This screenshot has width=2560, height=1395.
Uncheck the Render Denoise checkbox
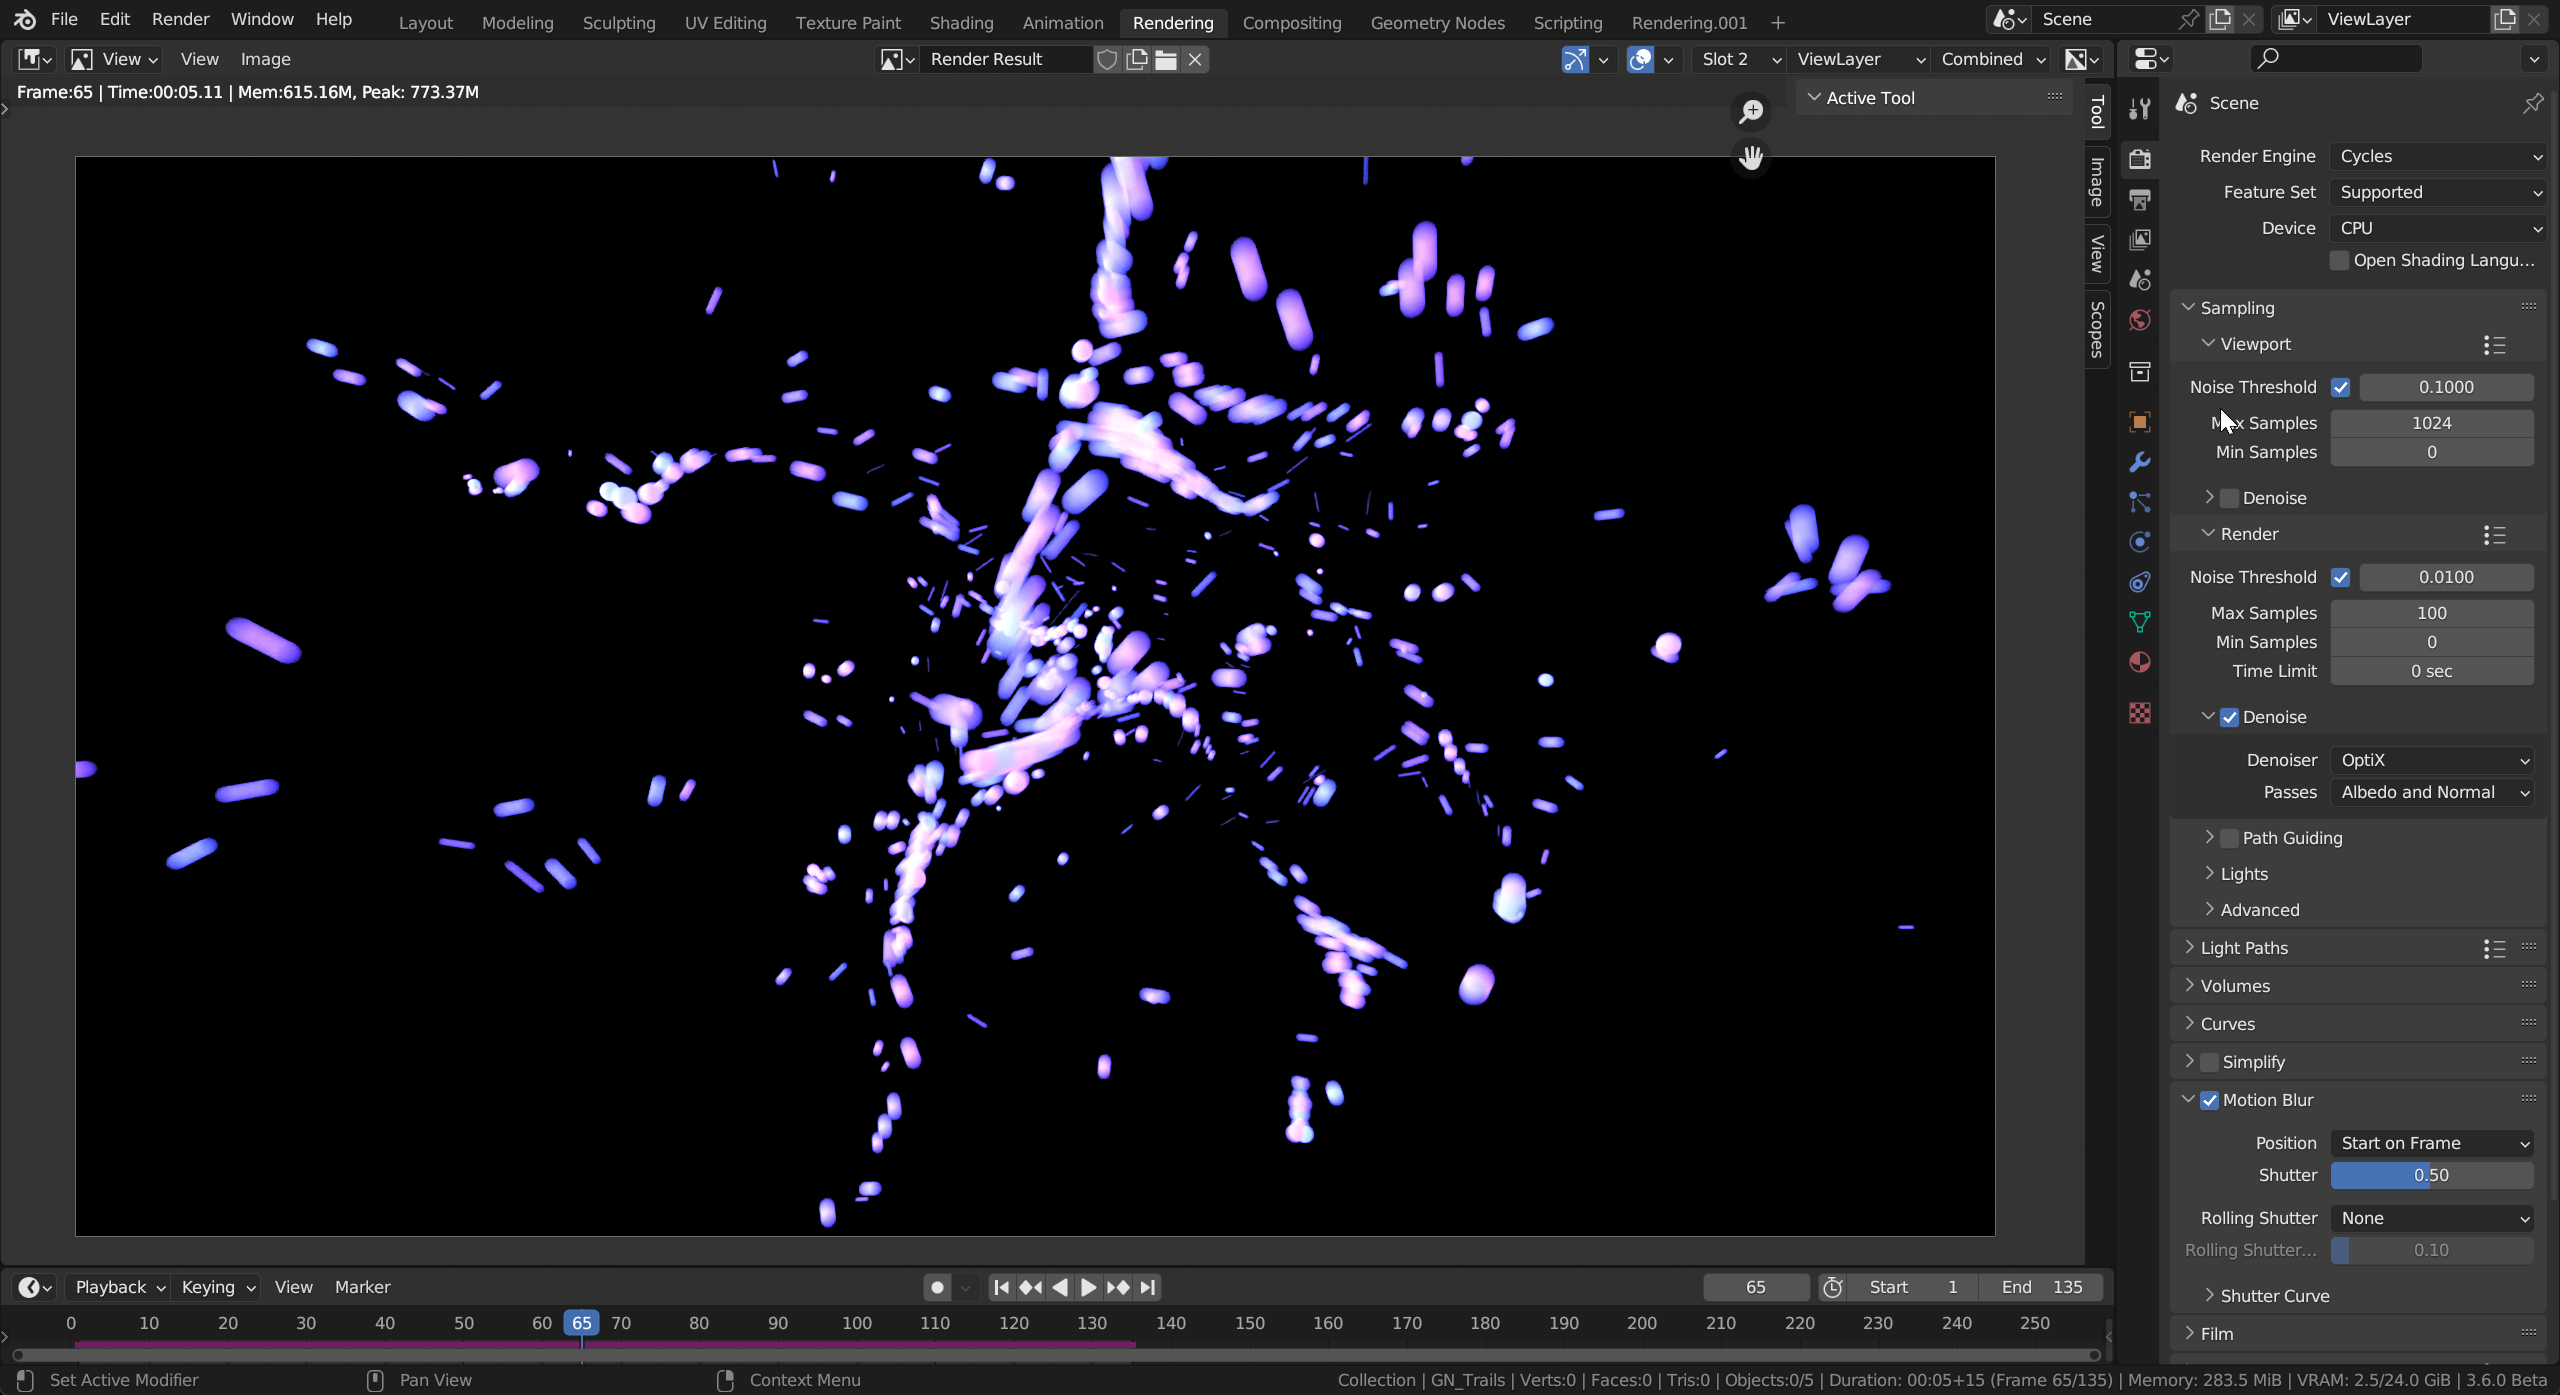[x=2229, y=718]
